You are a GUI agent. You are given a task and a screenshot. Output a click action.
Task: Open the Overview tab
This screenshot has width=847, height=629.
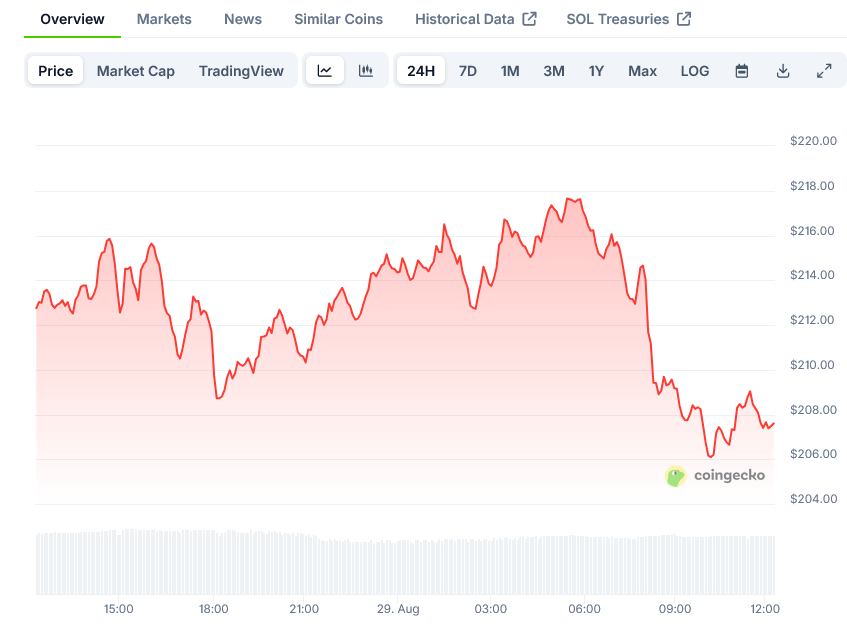click(72, 19)
